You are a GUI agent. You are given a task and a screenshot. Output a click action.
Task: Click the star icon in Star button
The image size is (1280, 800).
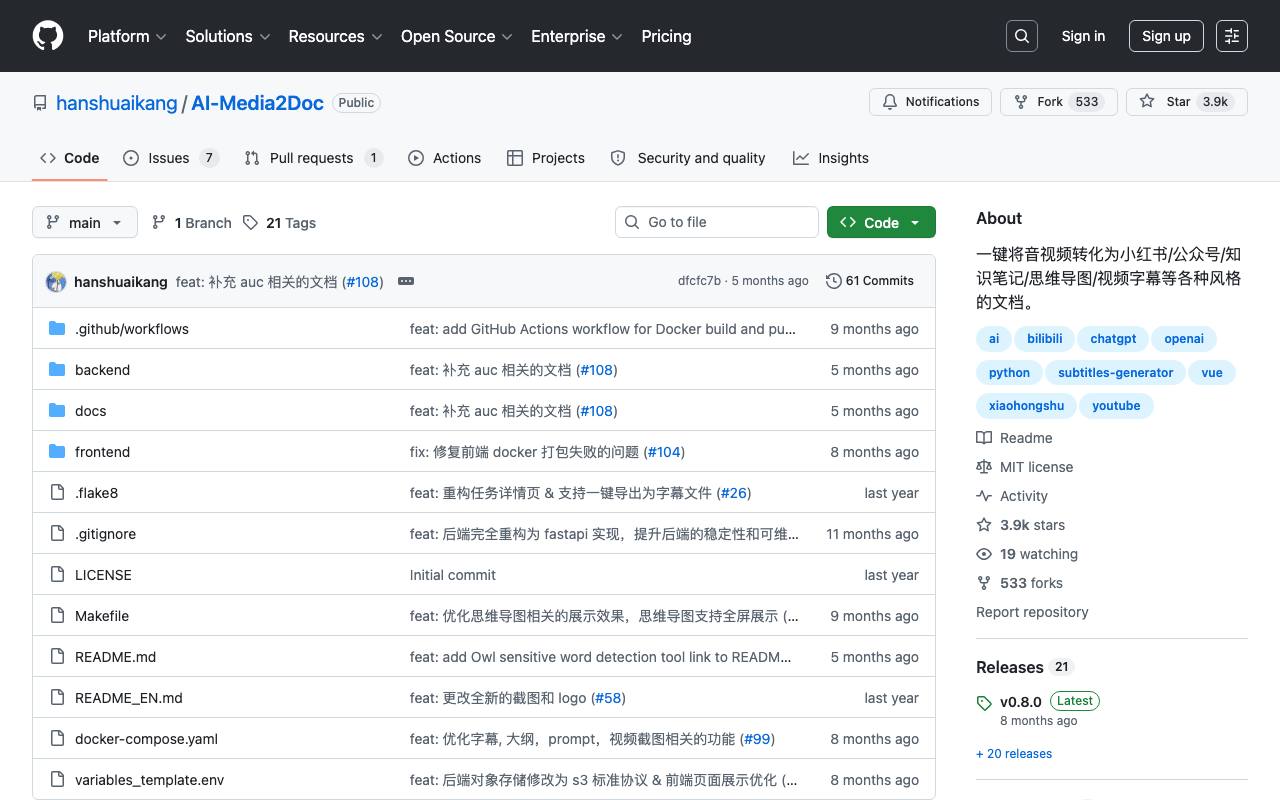[1147, 102]
